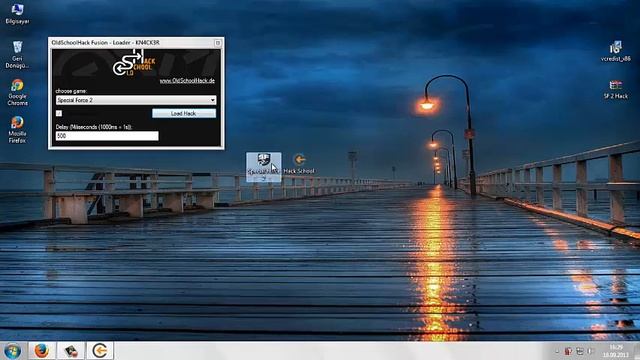This screenshot has height=360, width=640.
Task: Click the OldSchool Hack logo banner
Action: click(x=135, y=63)
